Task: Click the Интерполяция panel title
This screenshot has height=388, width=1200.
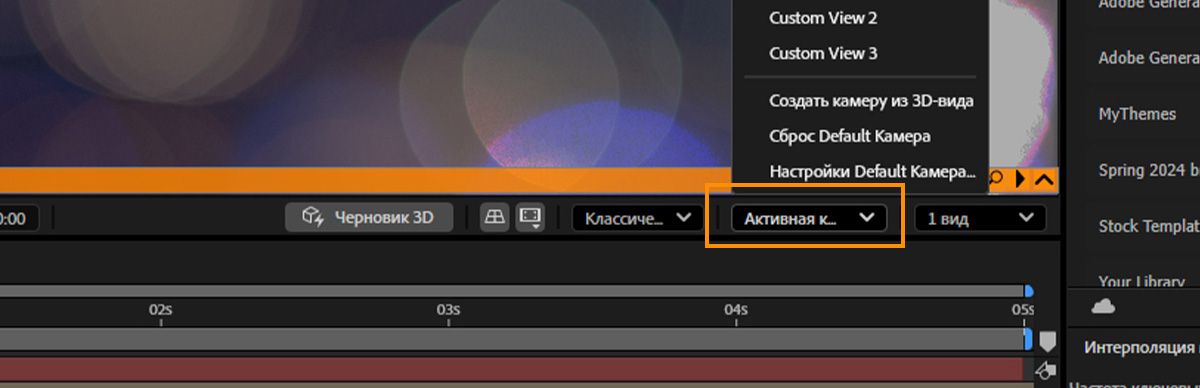Action: (x=1141, y=348)
